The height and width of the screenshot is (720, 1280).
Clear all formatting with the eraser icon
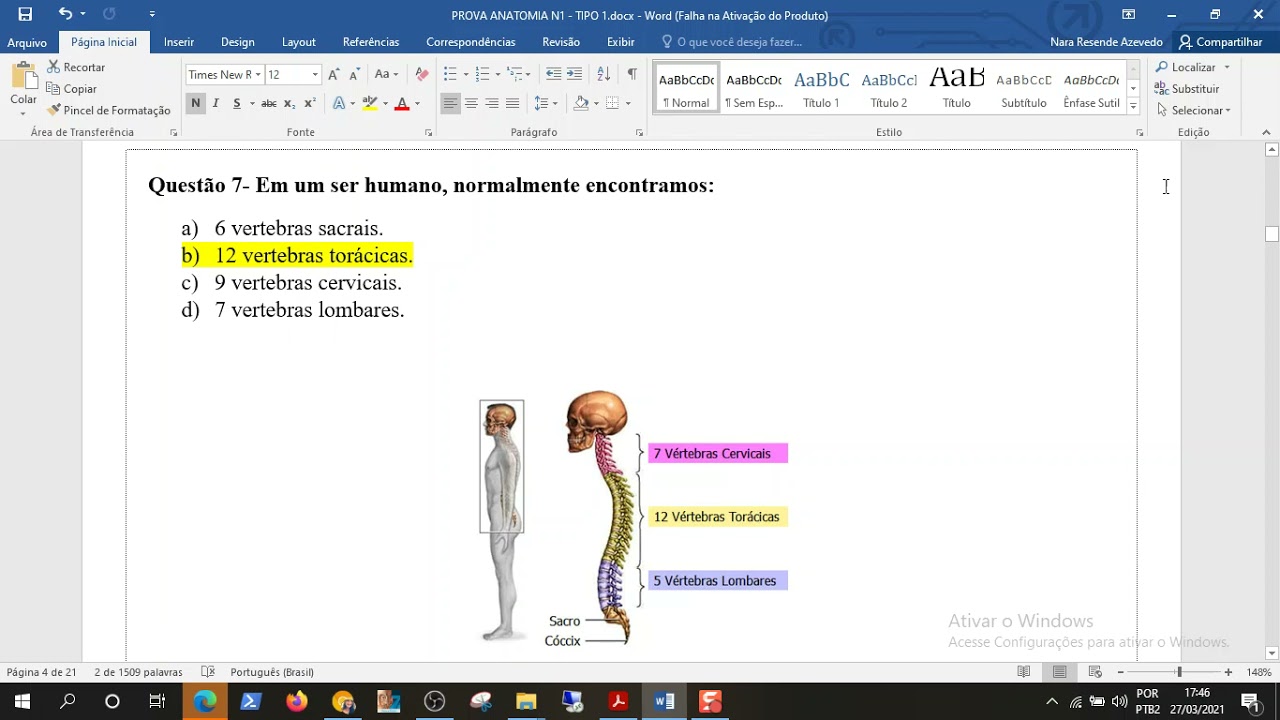point(422,75)
